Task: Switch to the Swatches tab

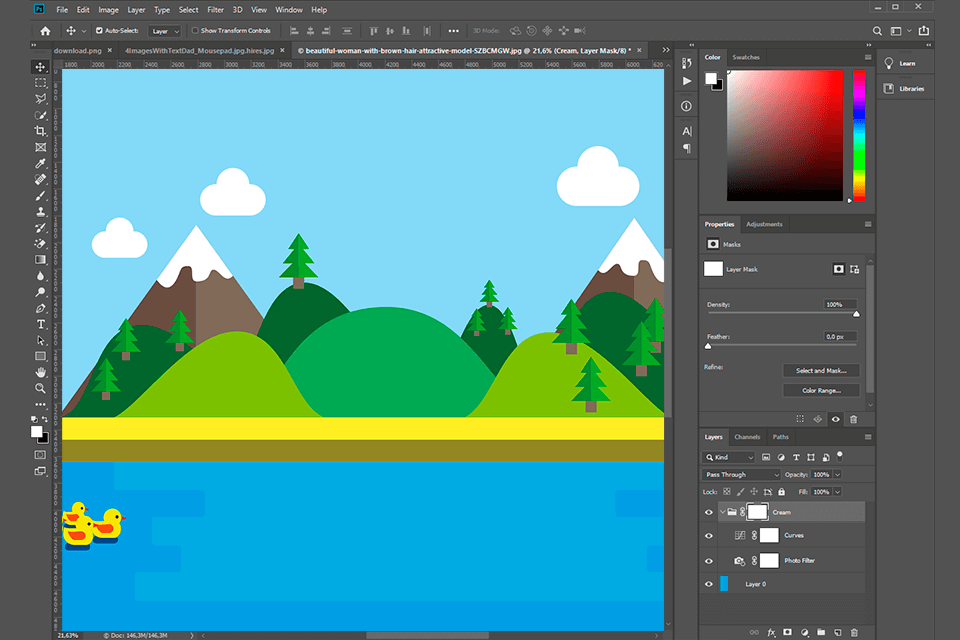Action: (746, 57)
